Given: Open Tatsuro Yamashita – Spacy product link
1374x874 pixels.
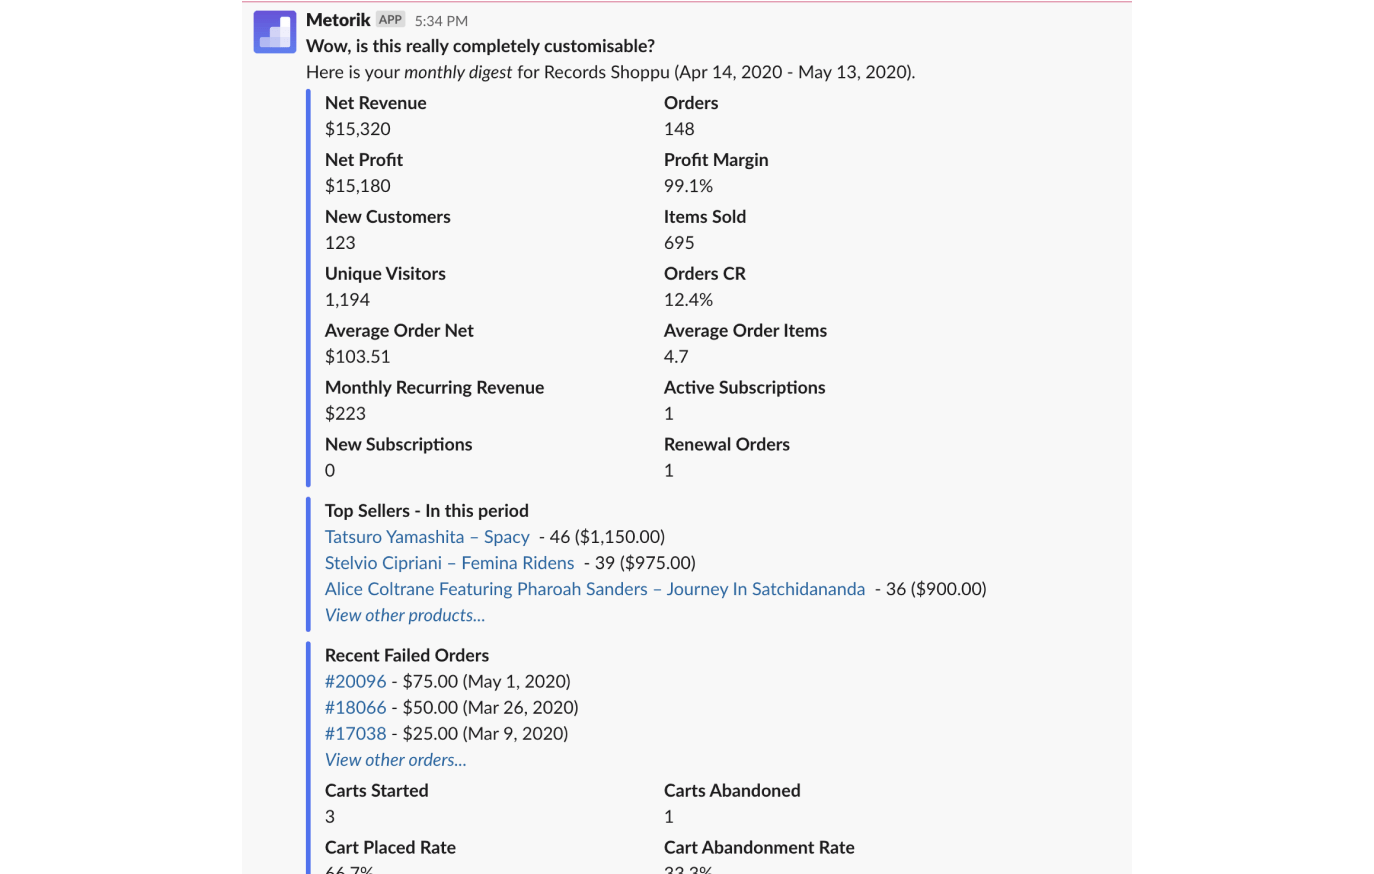Looking at the screenshot, I should tap(427, 537).
